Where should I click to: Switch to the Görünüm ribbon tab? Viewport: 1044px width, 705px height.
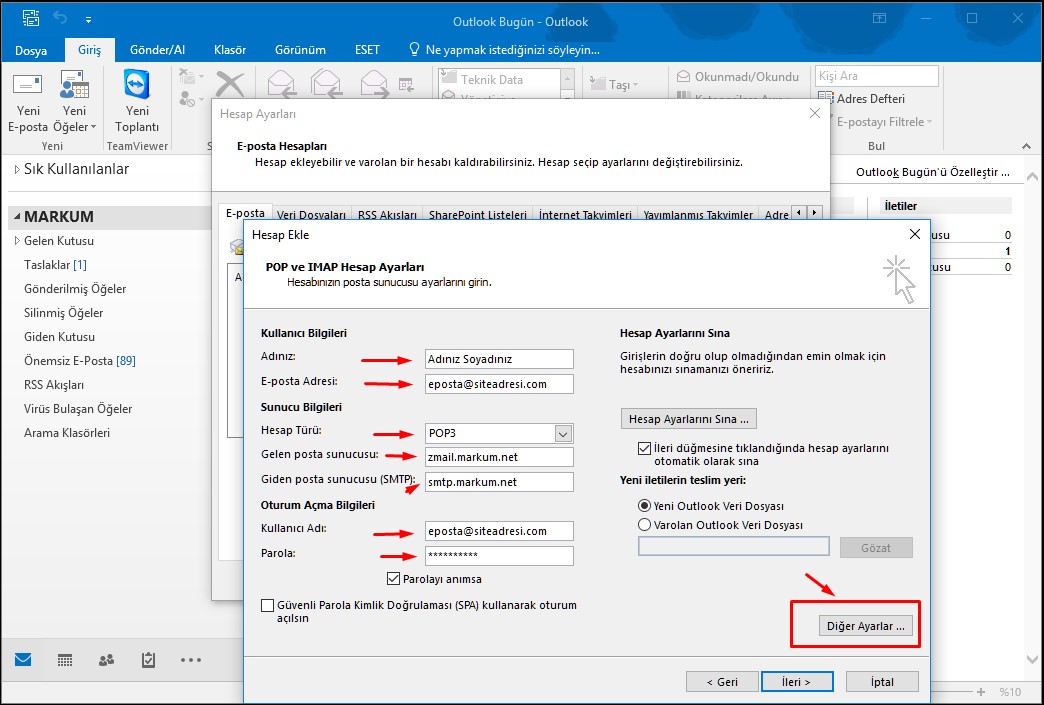coord(300,50)
